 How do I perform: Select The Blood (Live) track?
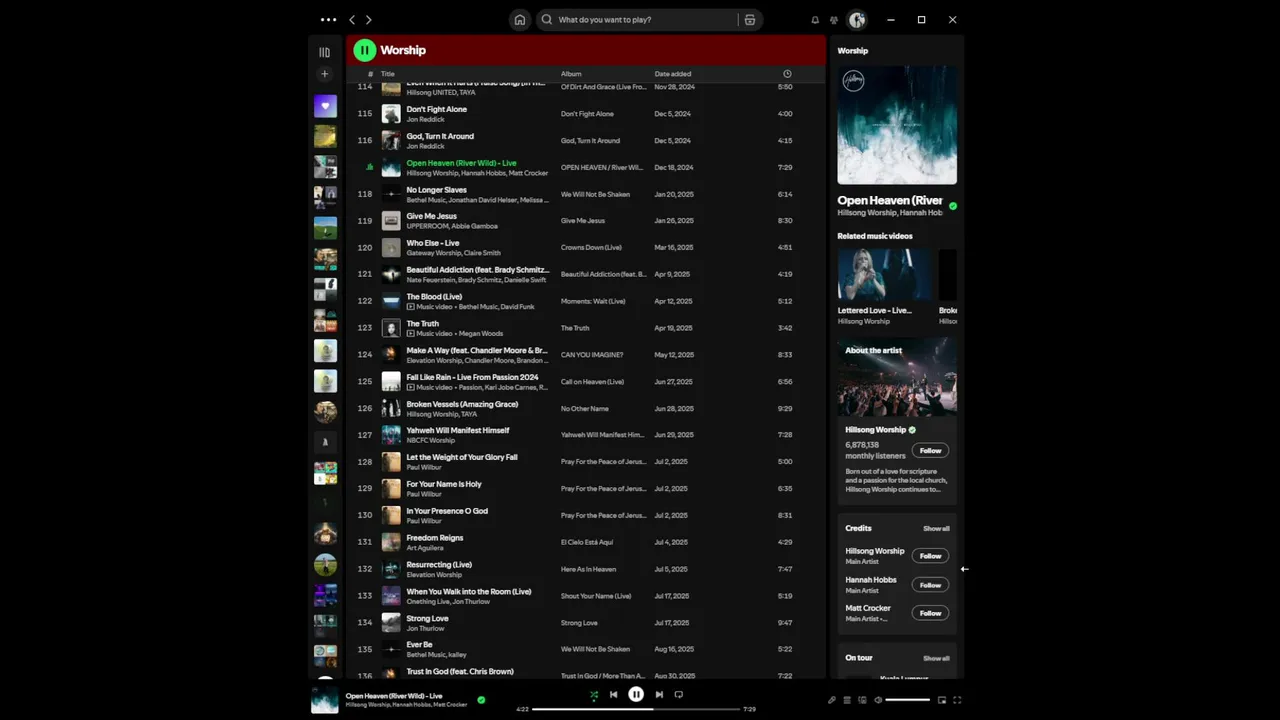586,301
